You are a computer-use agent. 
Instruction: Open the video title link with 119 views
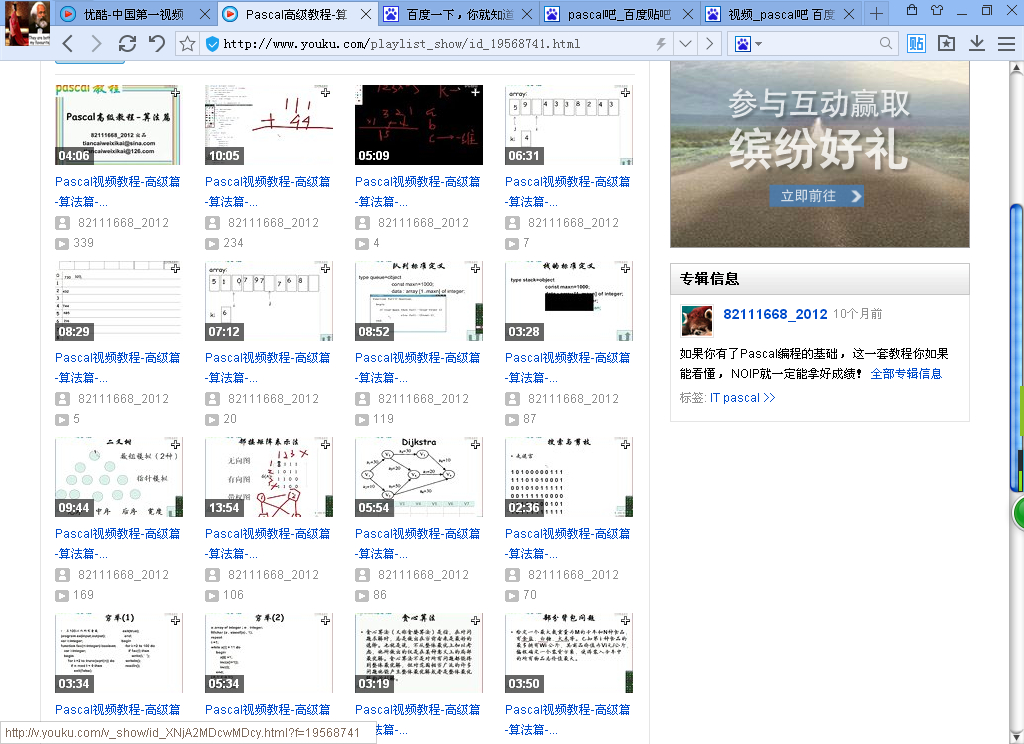[417, 367]
